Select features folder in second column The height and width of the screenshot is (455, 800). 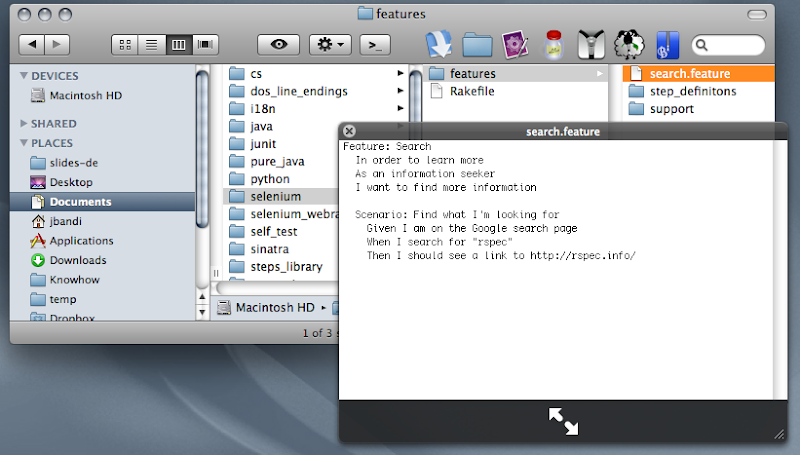(516, 73)
